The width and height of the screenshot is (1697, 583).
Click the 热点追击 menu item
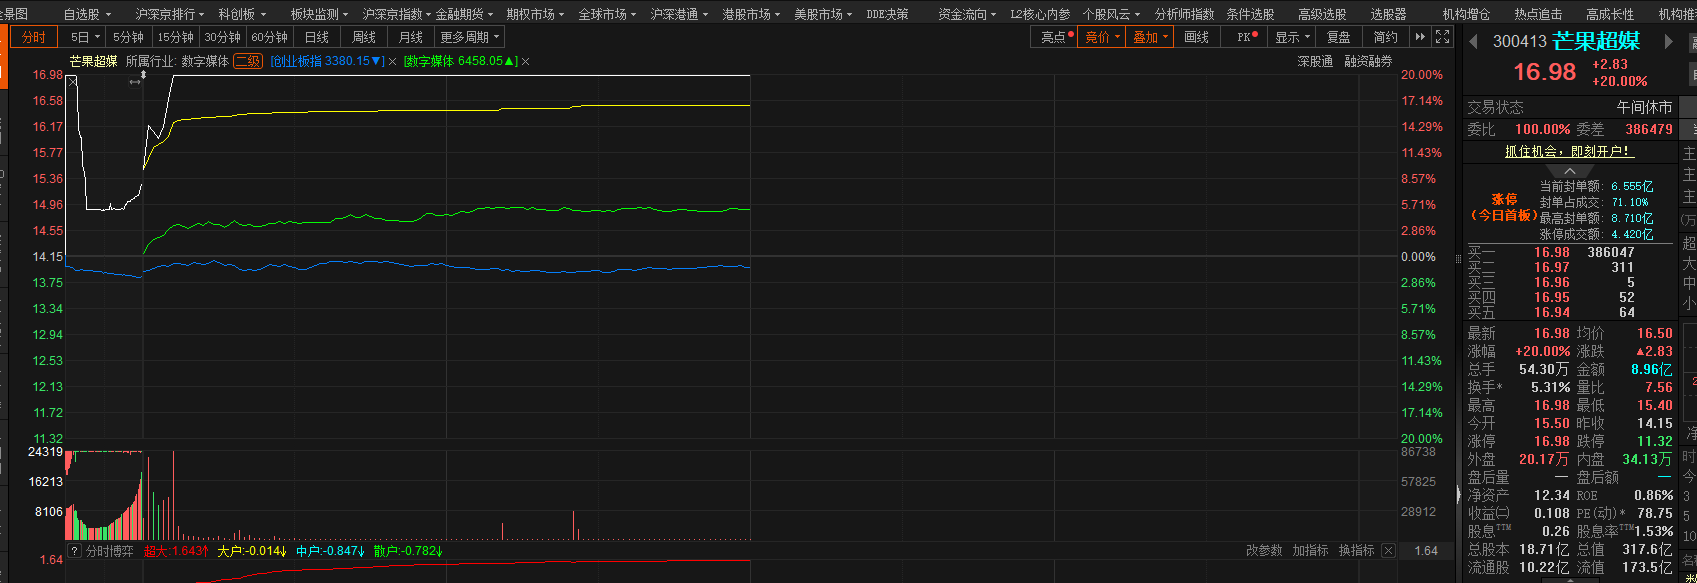tap(1538, 14)
